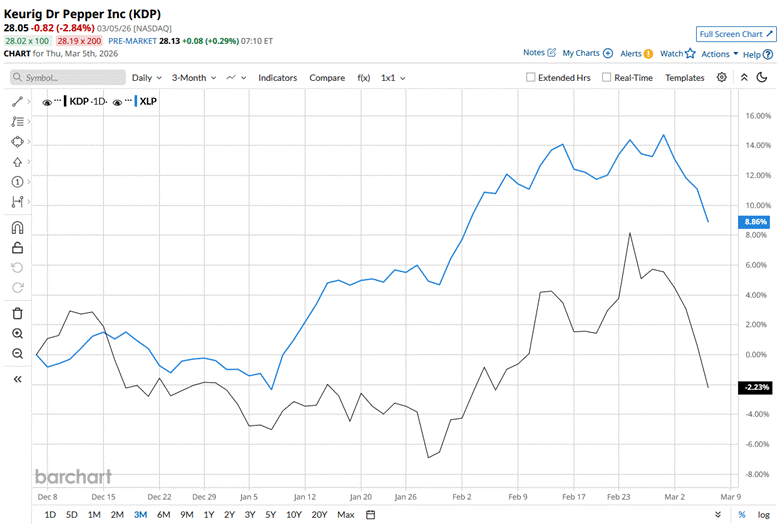
Task: Open the Compare menu
Action: click(327, 78)
